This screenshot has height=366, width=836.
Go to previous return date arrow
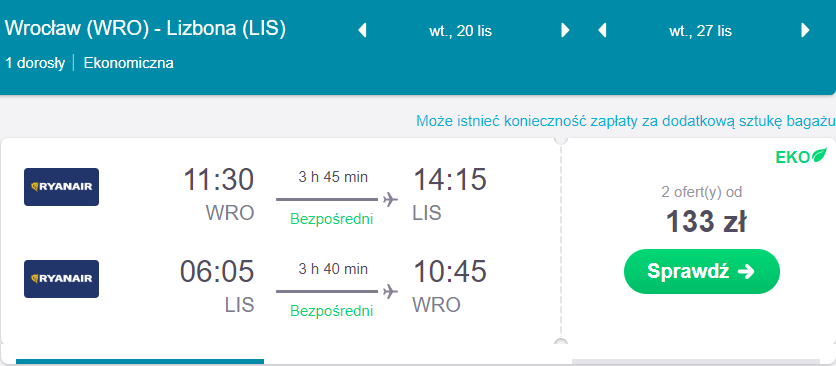[x=602, y=30]
